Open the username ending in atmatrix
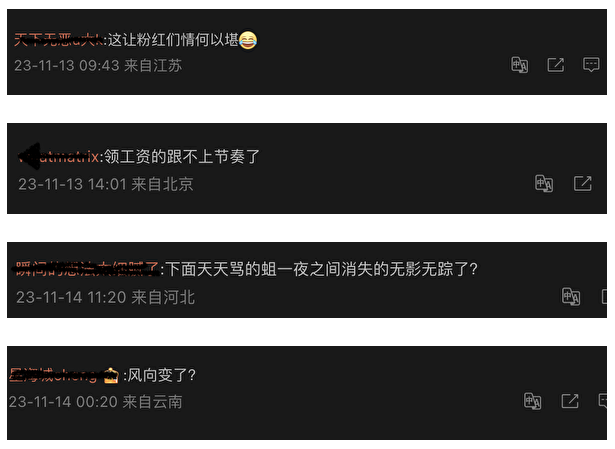 tap(59, 156)
